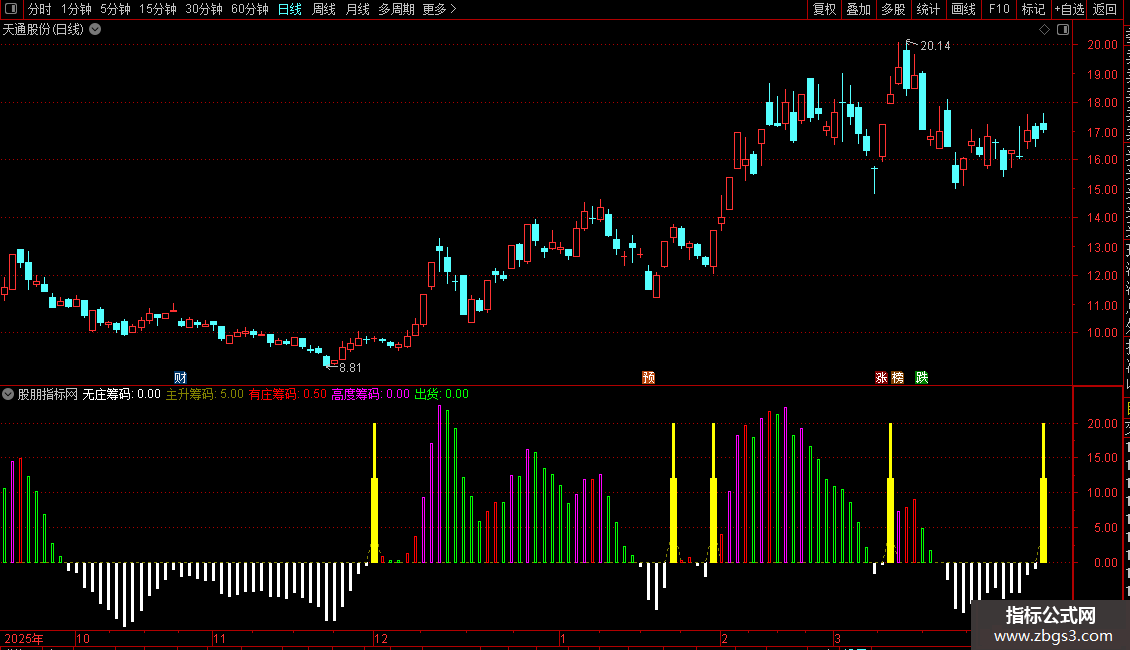Switch to 周线 weekly view
Viewport: 1130px width, 650px height.
click(324, 9)
